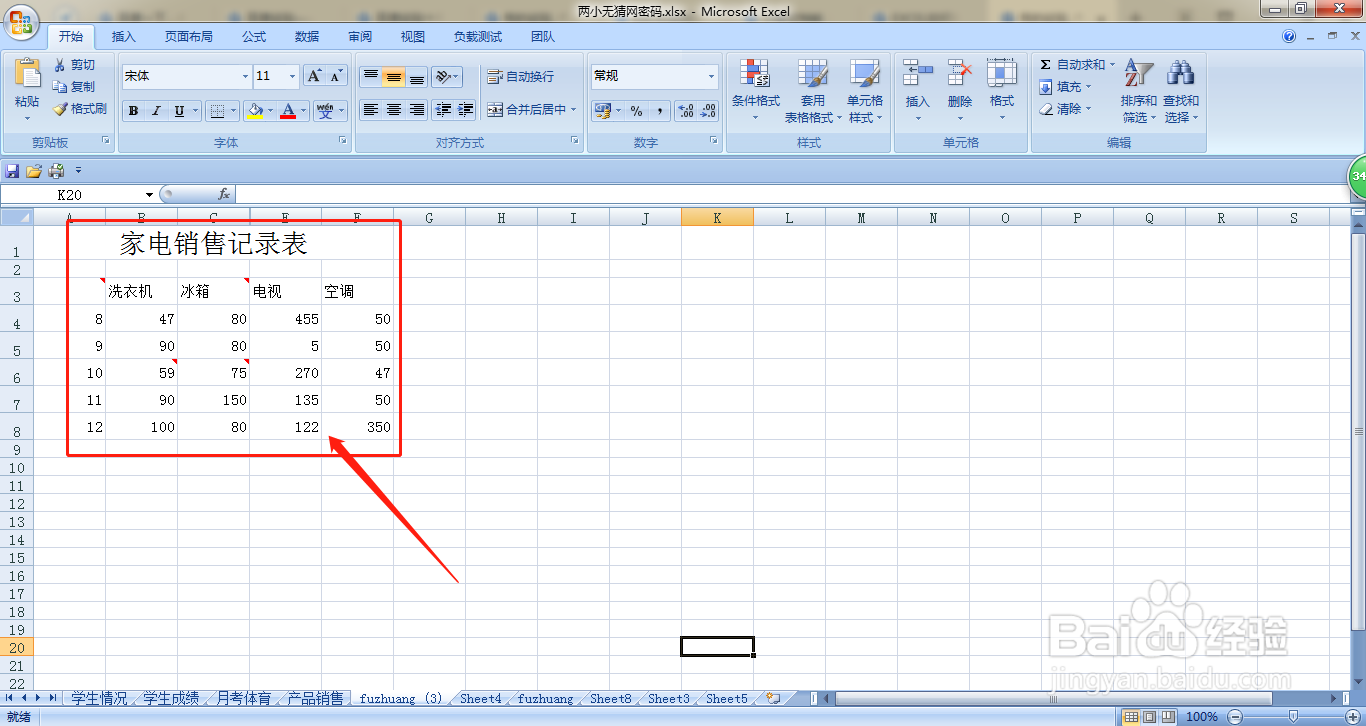The width and height of the screenshot is (1366, 726).
Task: Click the Insert cells (插入) icon
Action: coord(917,73)
